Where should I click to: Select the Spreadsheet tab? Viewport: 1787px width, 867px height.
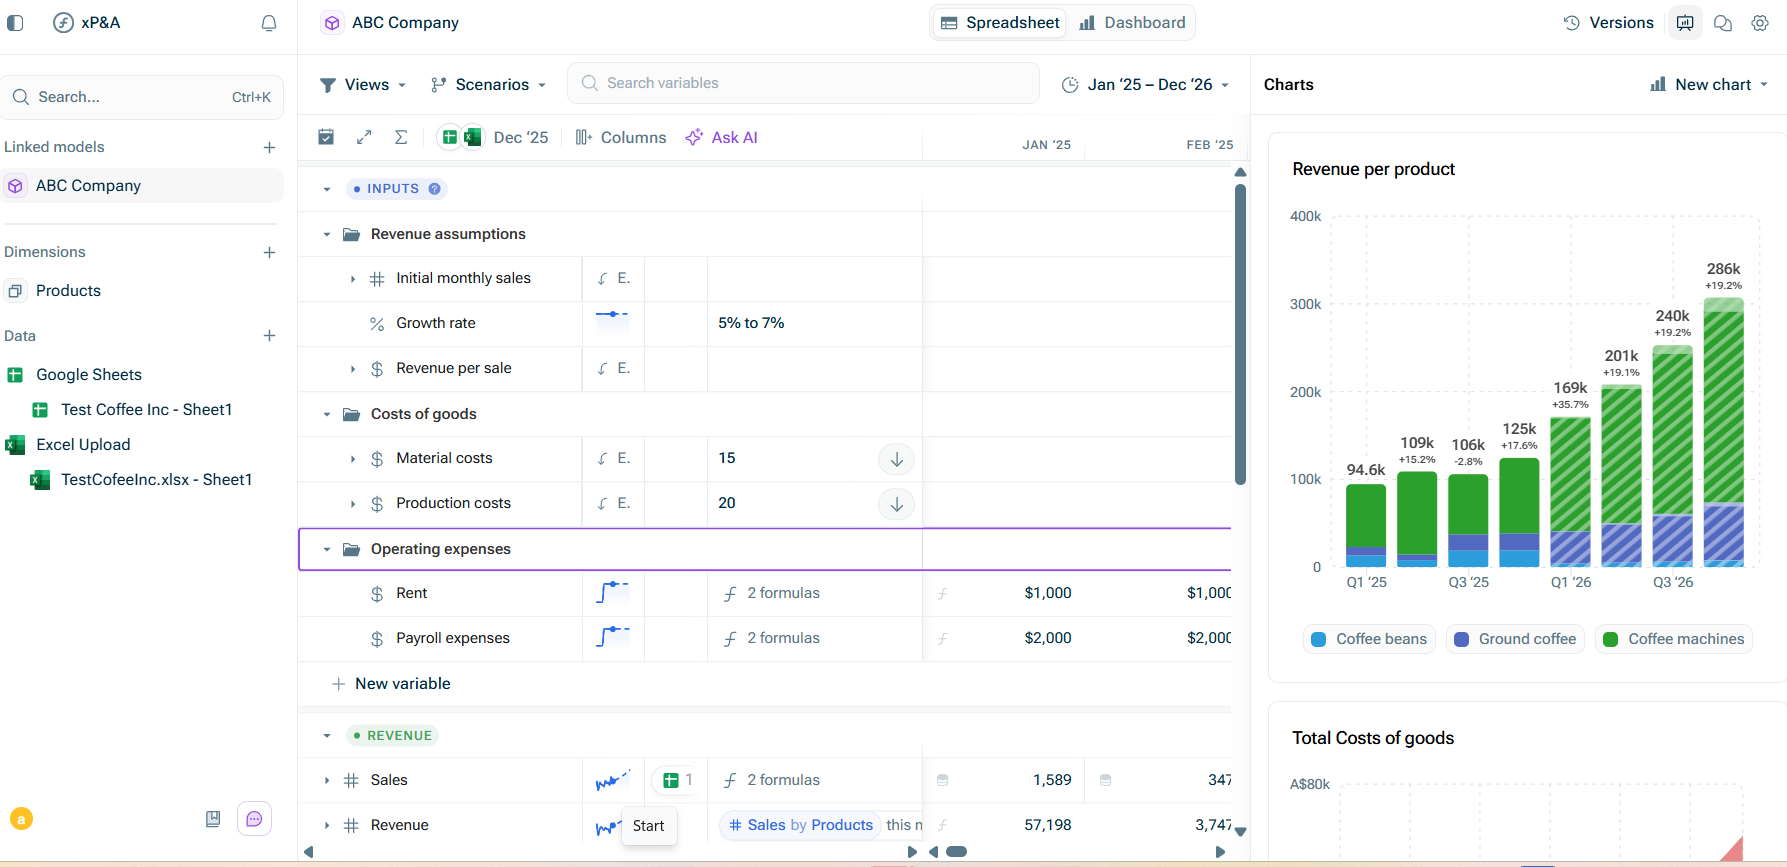click(x=1000, y=23)
